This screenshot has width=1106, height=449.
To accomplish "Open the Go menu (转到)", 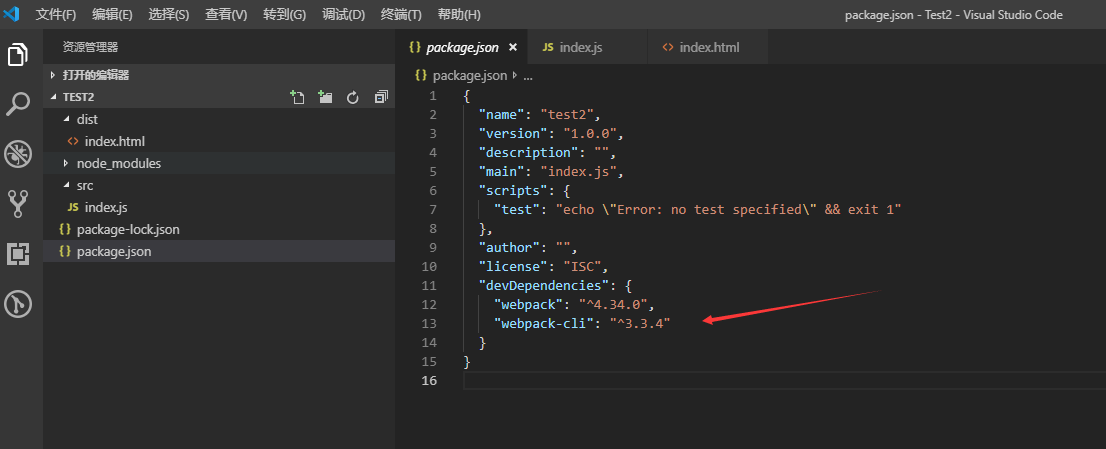I will coord(284,14).
